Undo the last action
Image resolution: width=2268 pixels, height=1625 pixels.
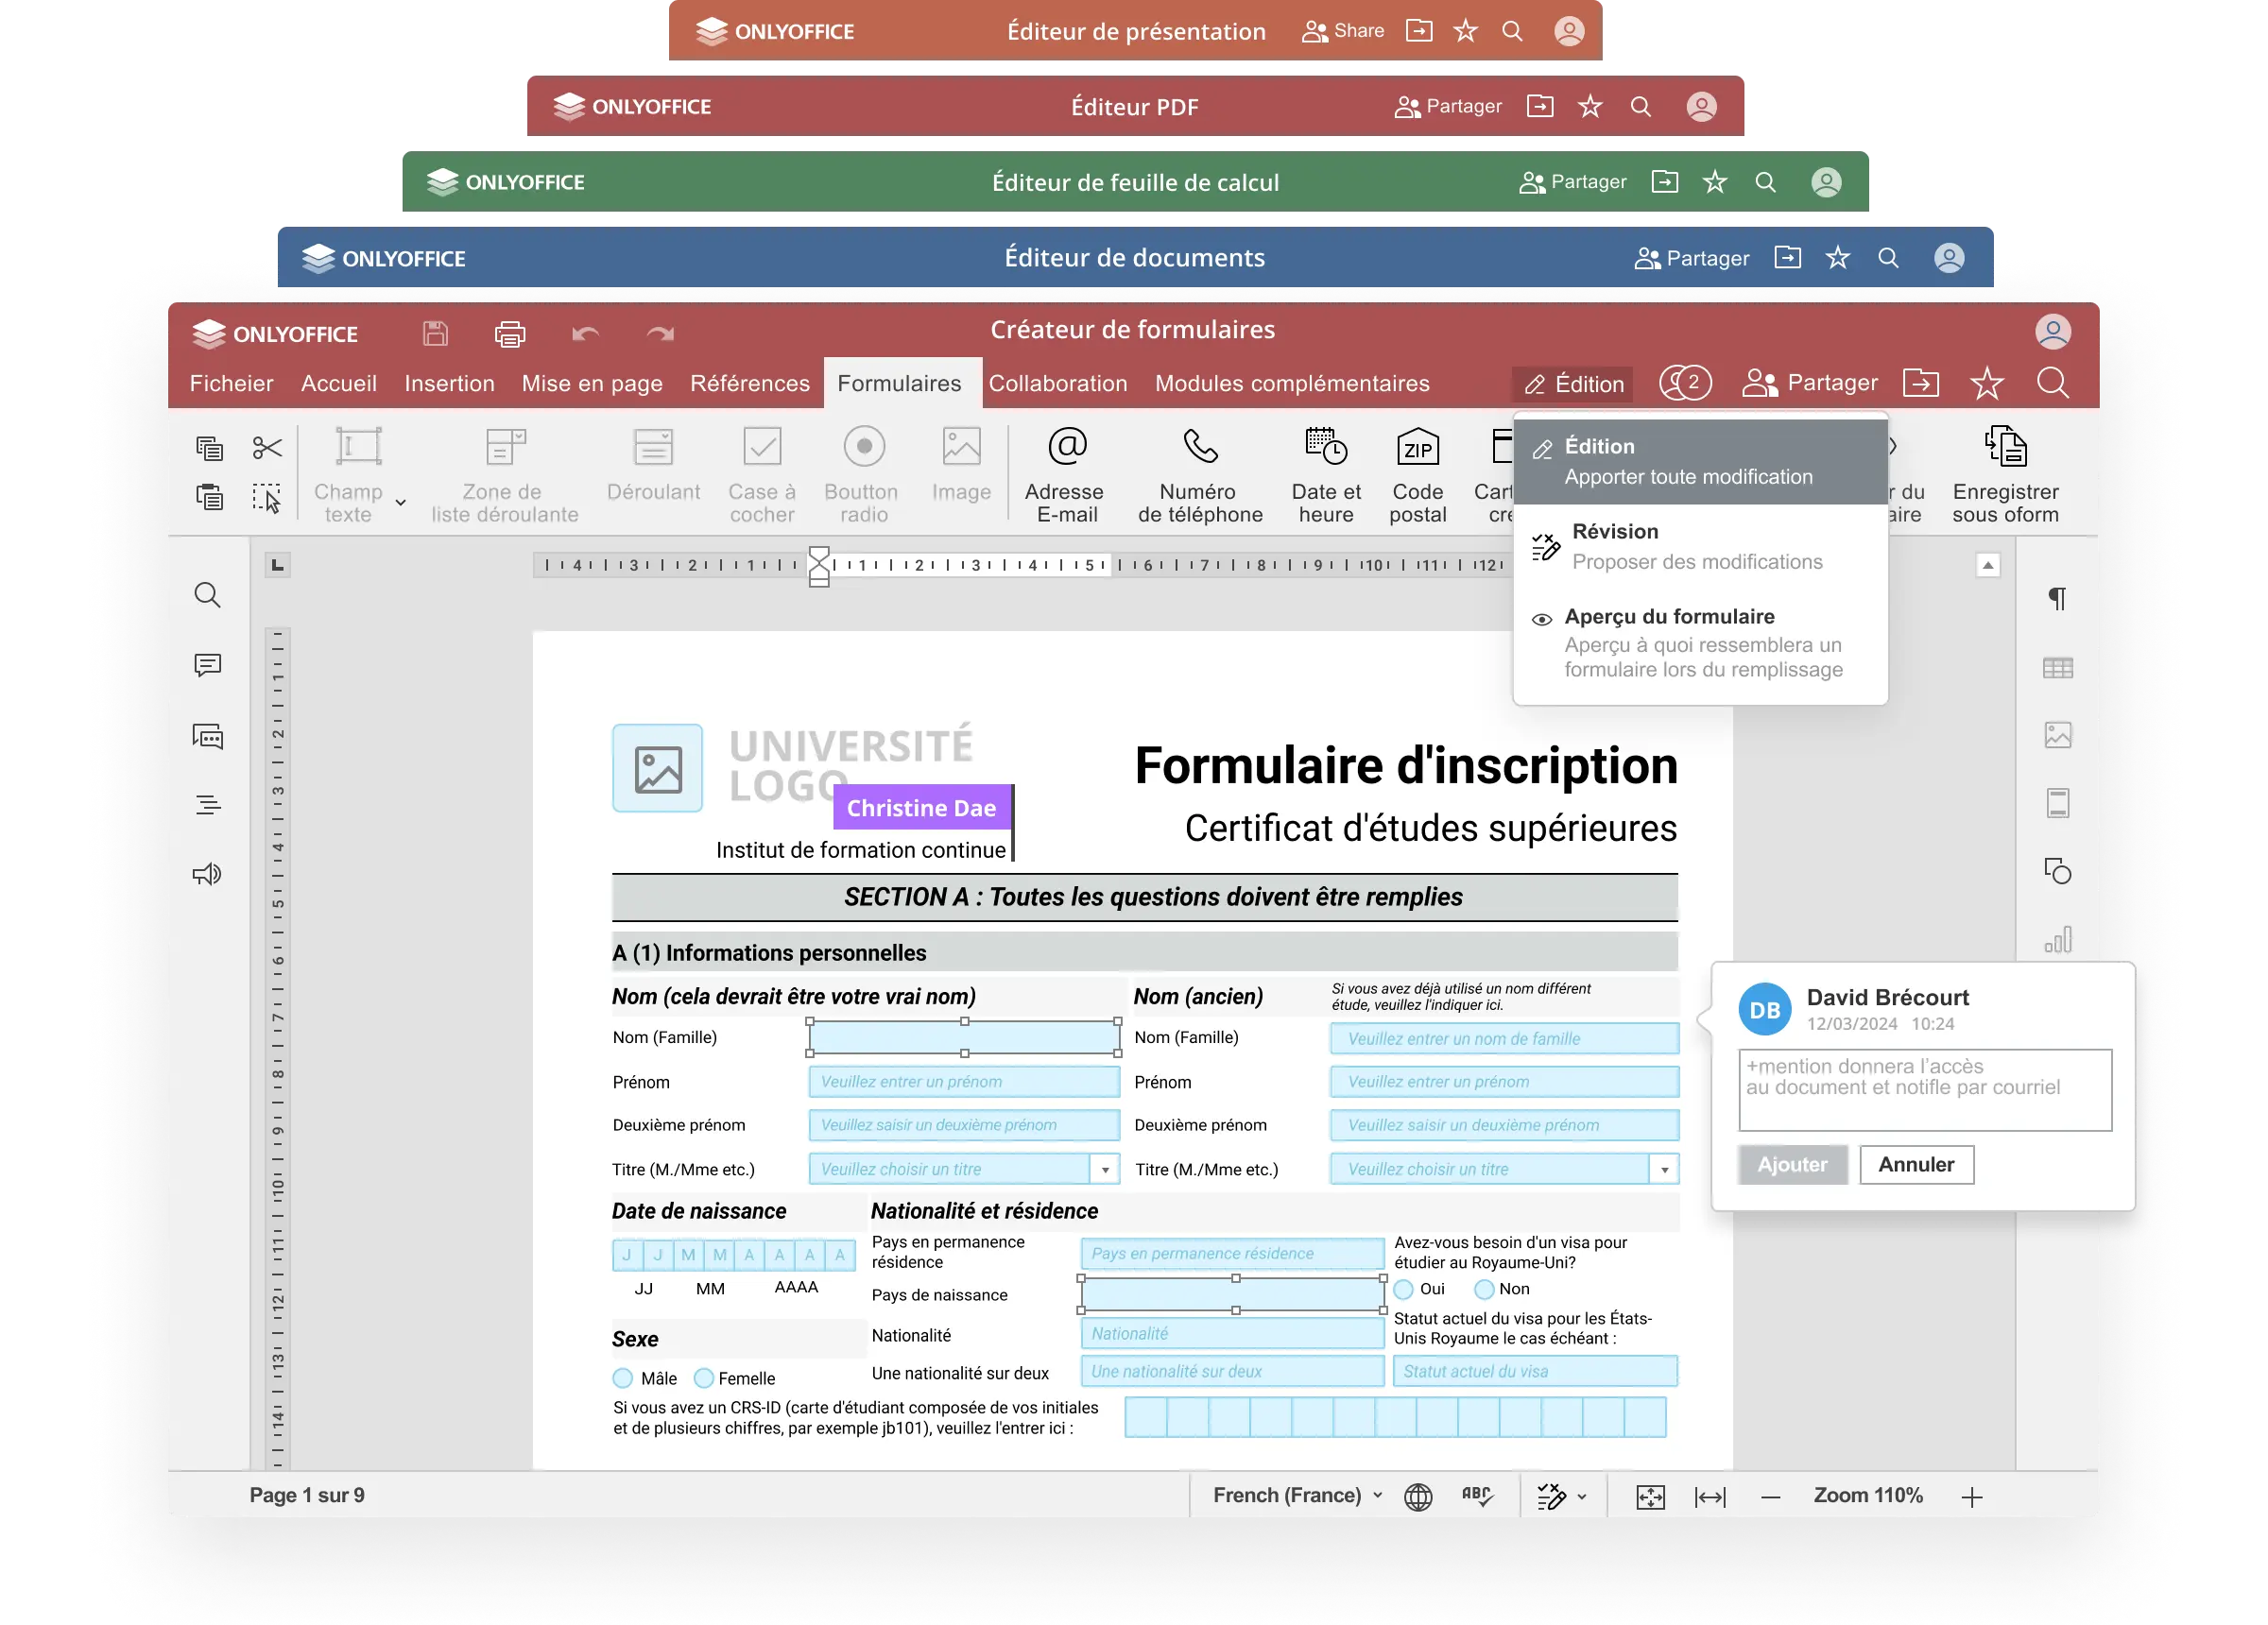[x=585, y=333]
